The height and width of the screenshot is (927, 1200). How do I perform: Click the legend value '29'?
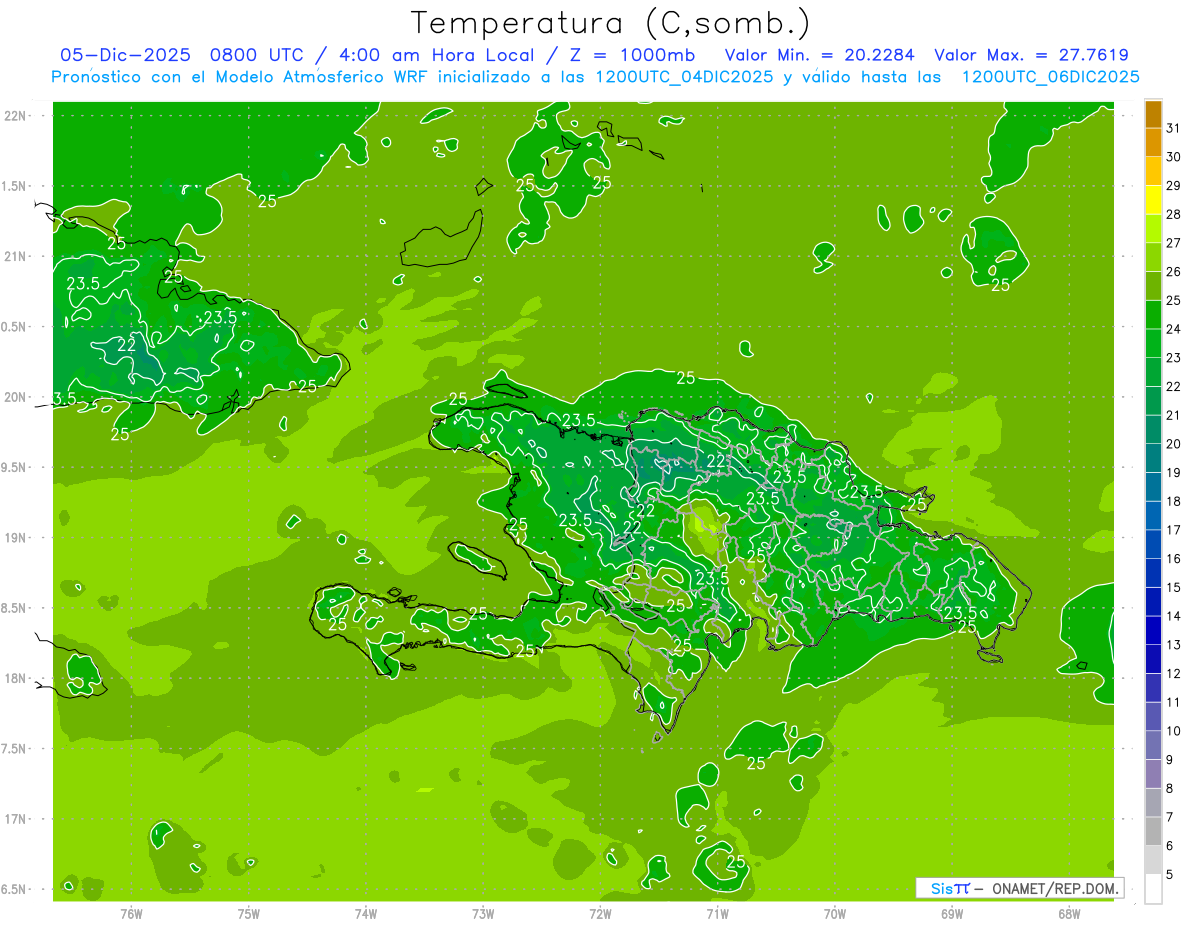pyautogui.click(x=1174, y=186)
